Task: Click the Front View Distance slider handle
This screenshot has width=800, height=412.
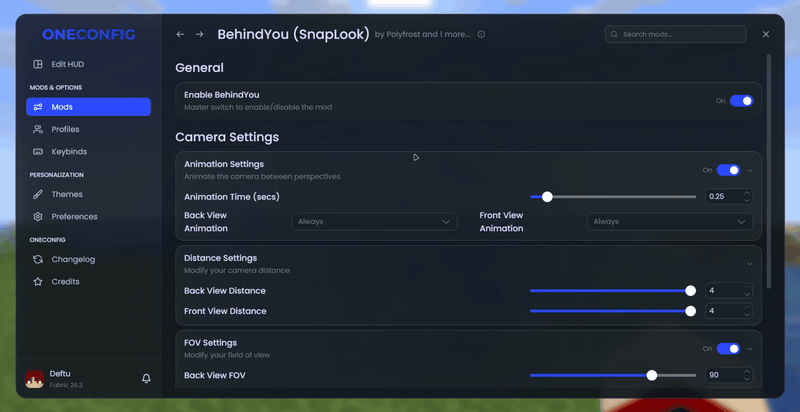Action: click(690, 311)
